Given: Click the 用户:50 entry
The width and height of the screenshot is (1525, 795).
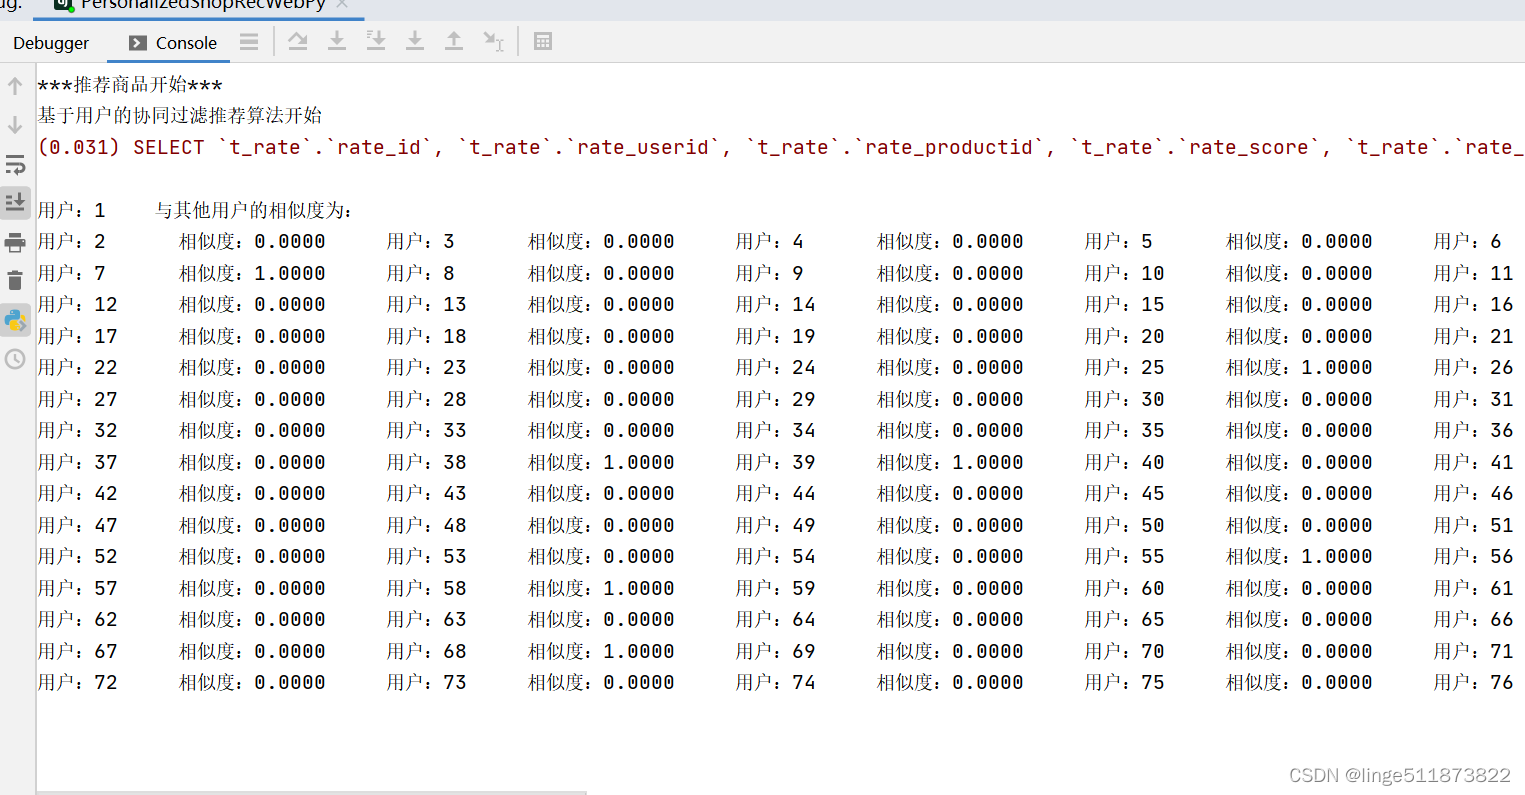Looking at the screenshot, I should click(x=1125, y=525).
